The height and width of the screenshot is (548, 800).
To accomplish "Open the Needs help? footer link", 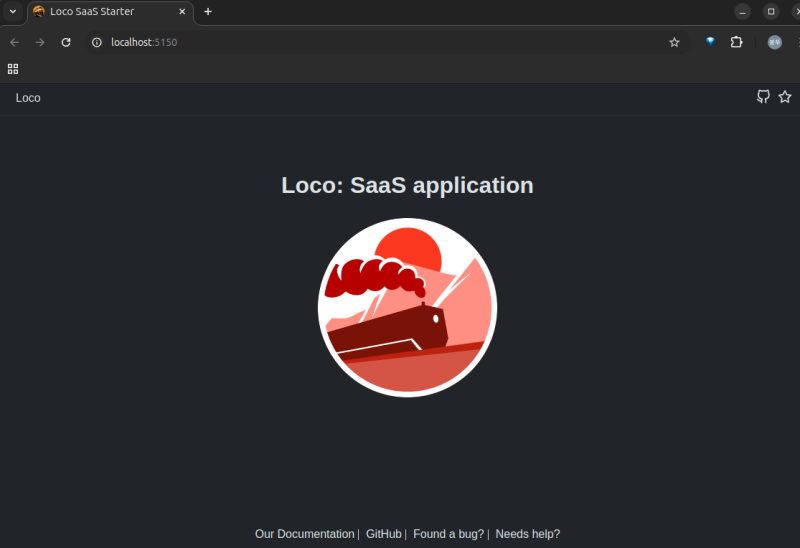I will [x=527, y=534].
